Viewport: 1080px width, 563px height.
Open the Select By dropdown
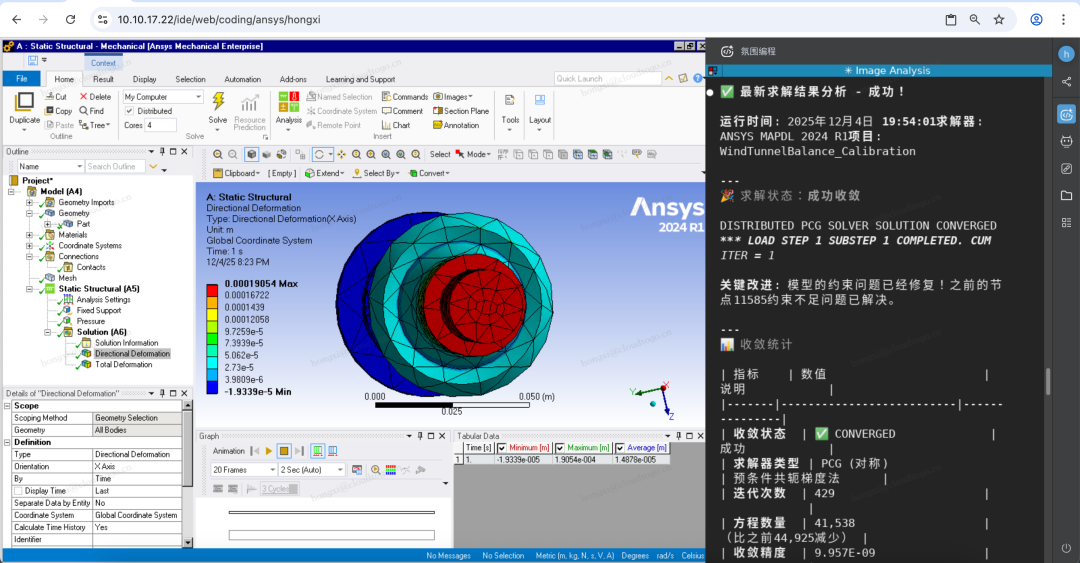point(376,173)
